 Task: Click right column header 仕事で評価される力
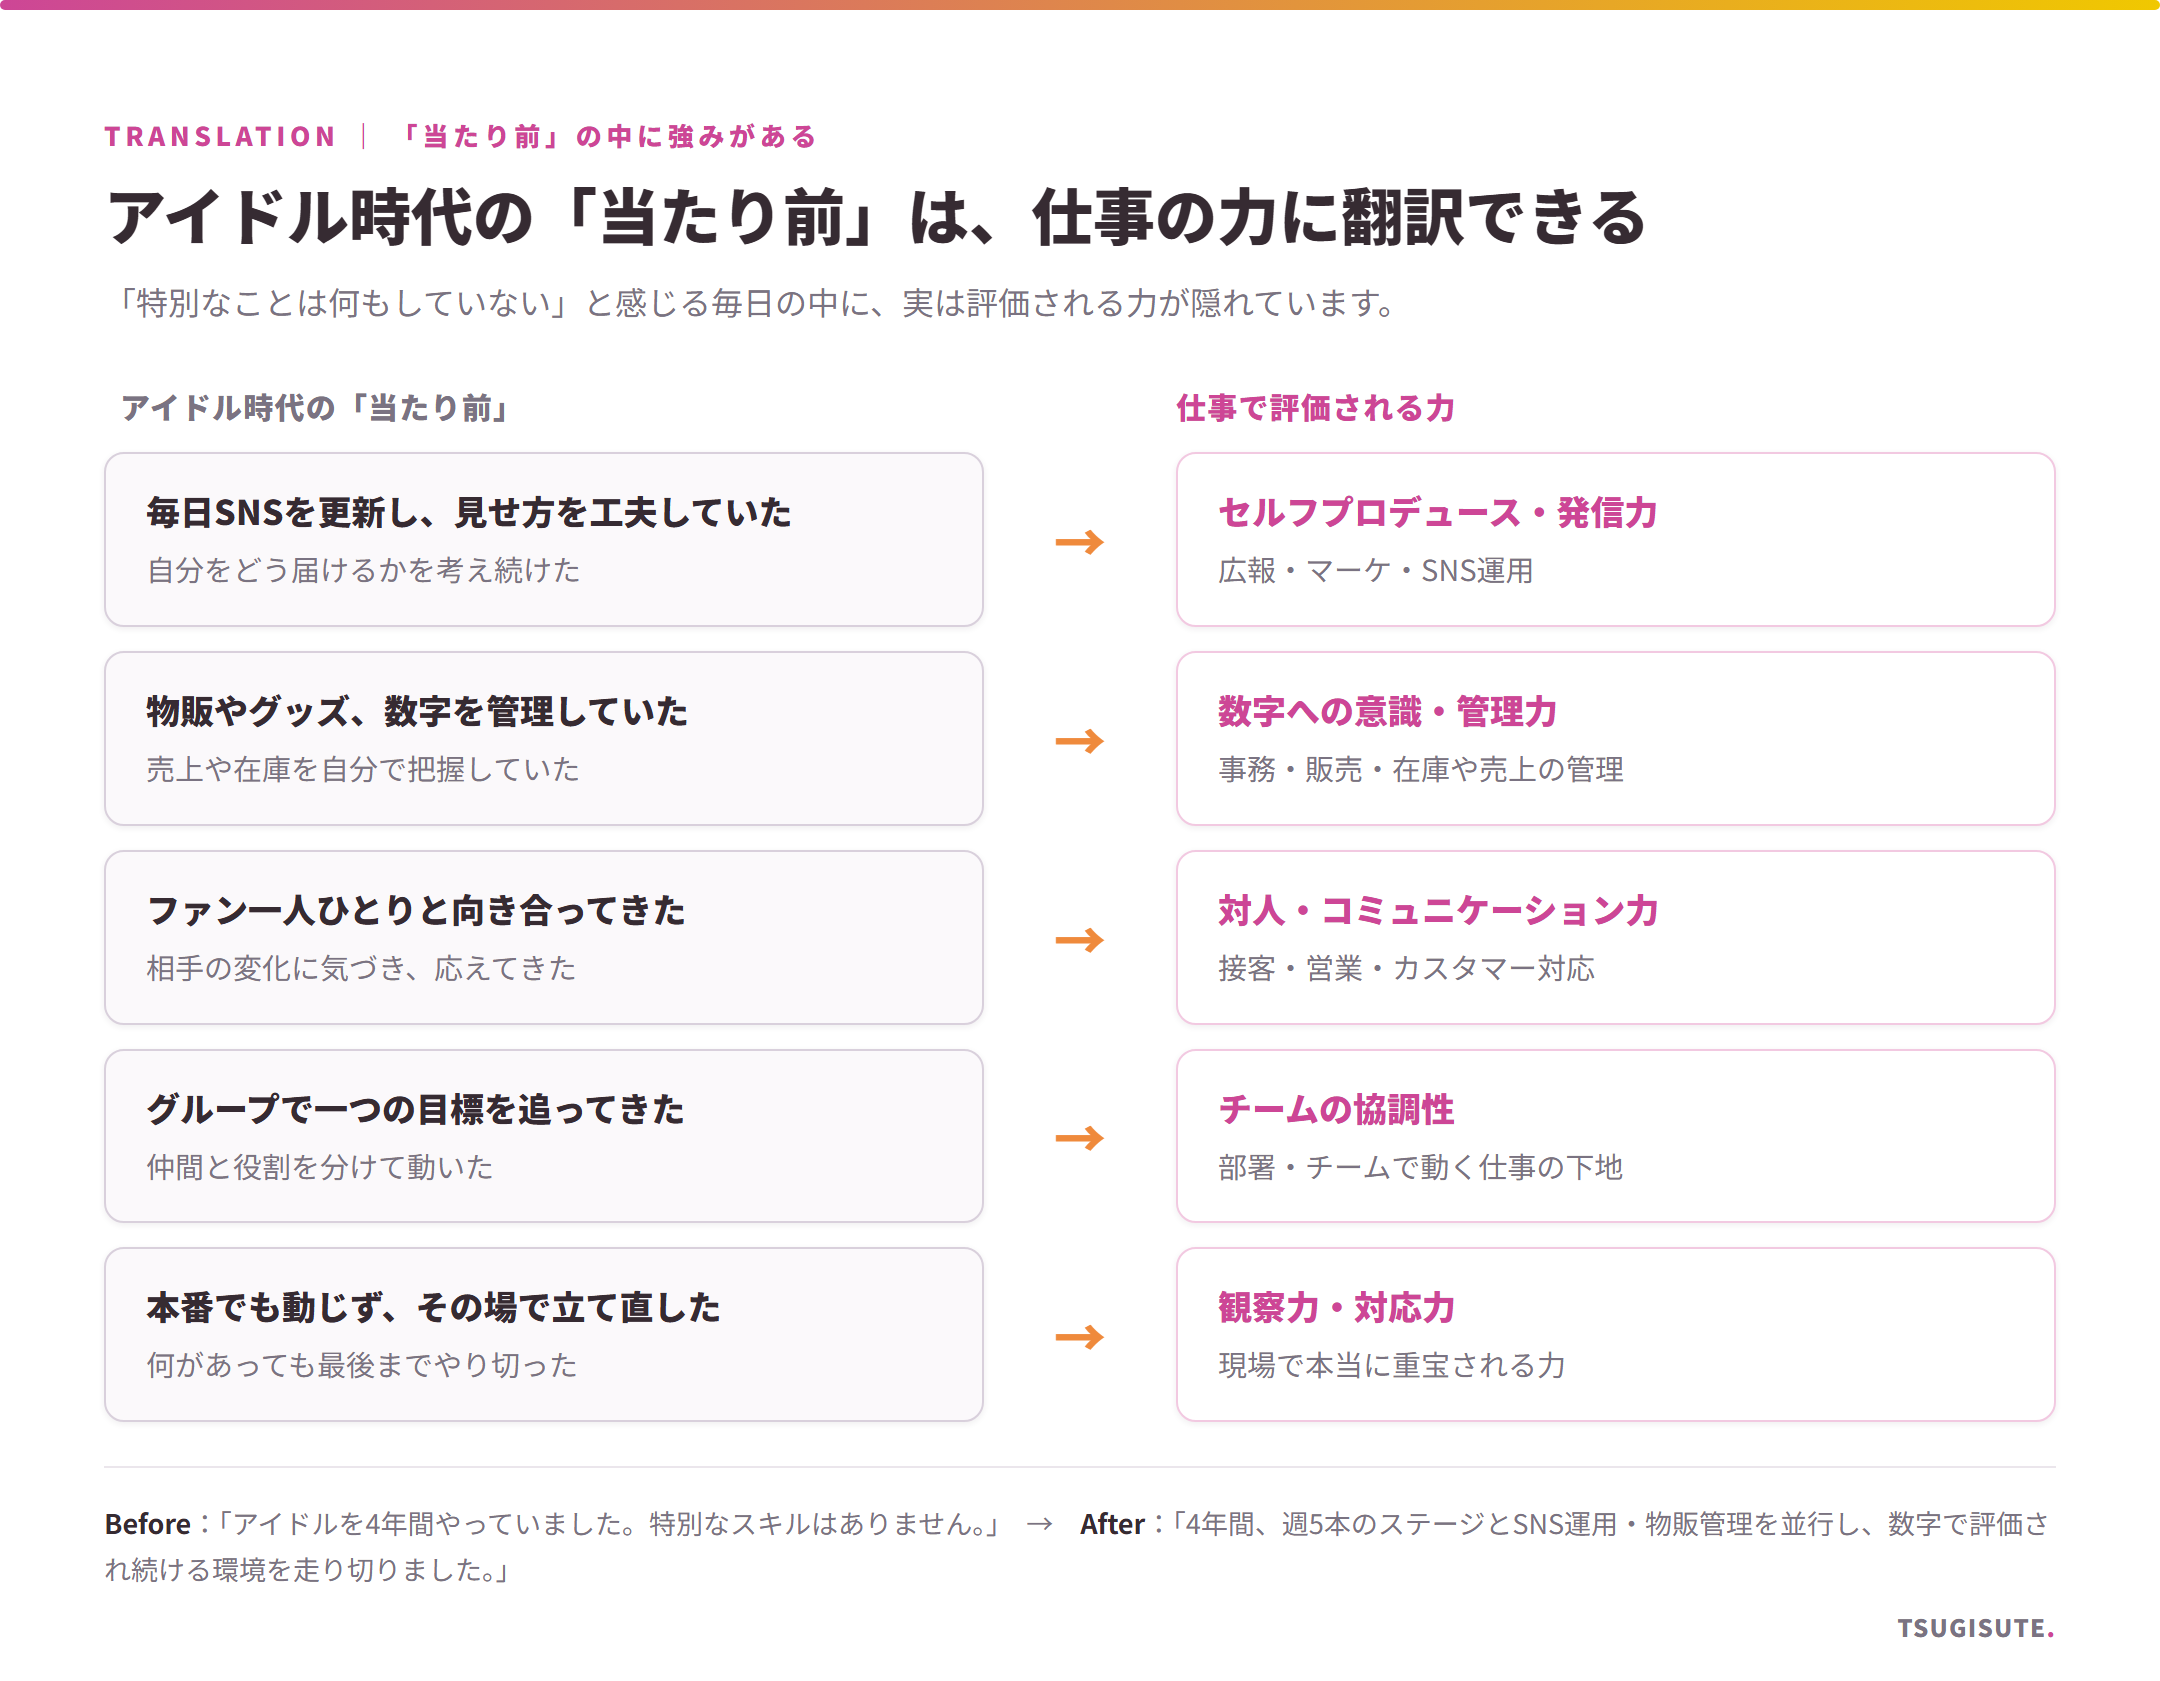[x=1315, y=408]
